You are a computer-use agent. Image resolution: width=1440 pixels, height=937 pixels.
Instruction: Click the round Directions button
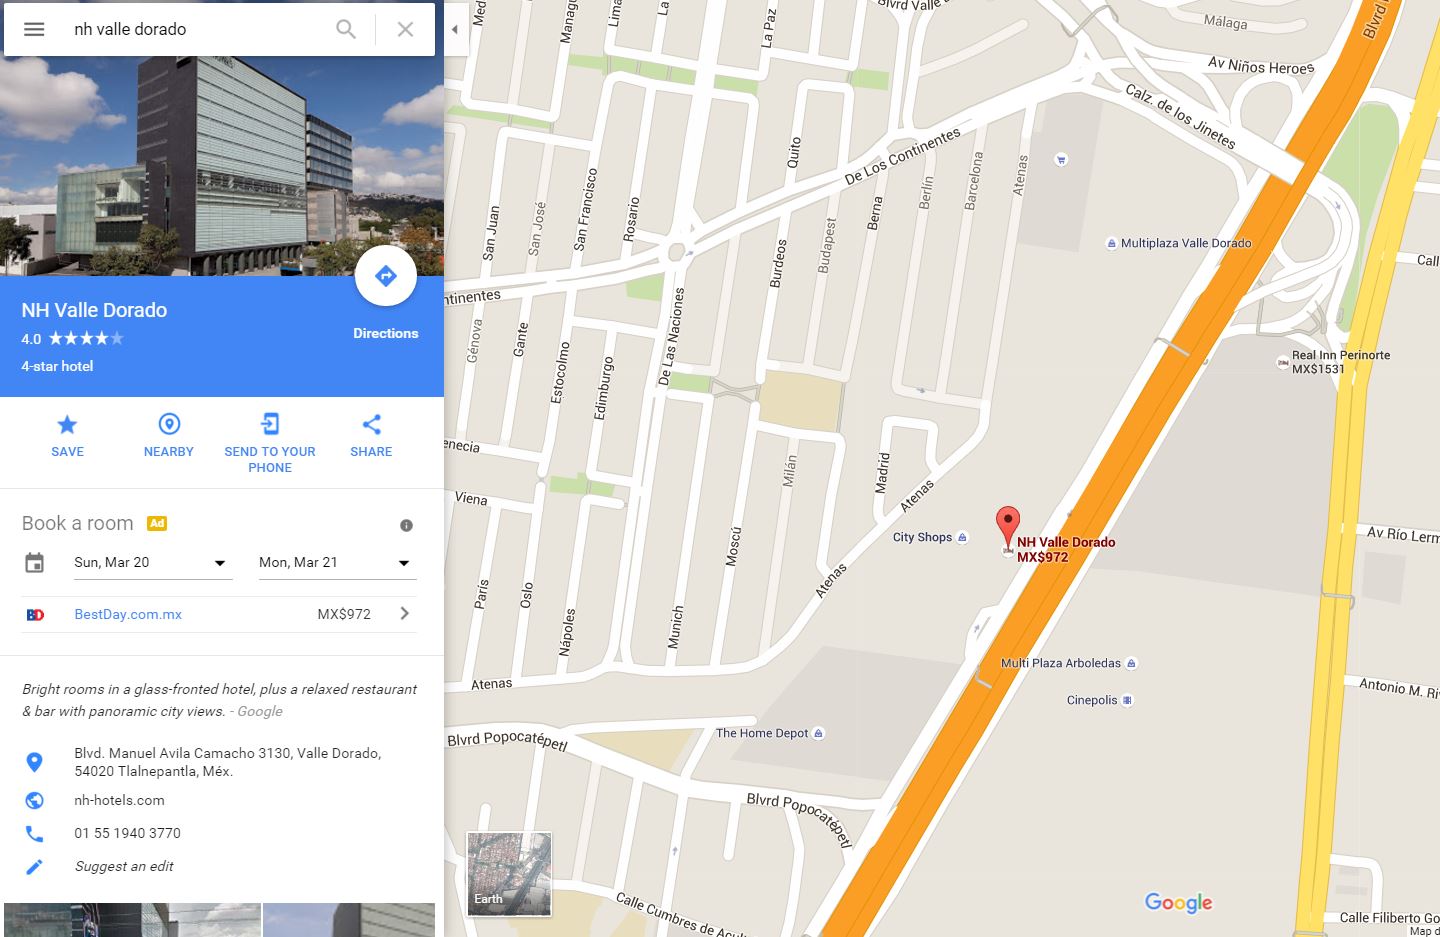click(x=386, y=276)
